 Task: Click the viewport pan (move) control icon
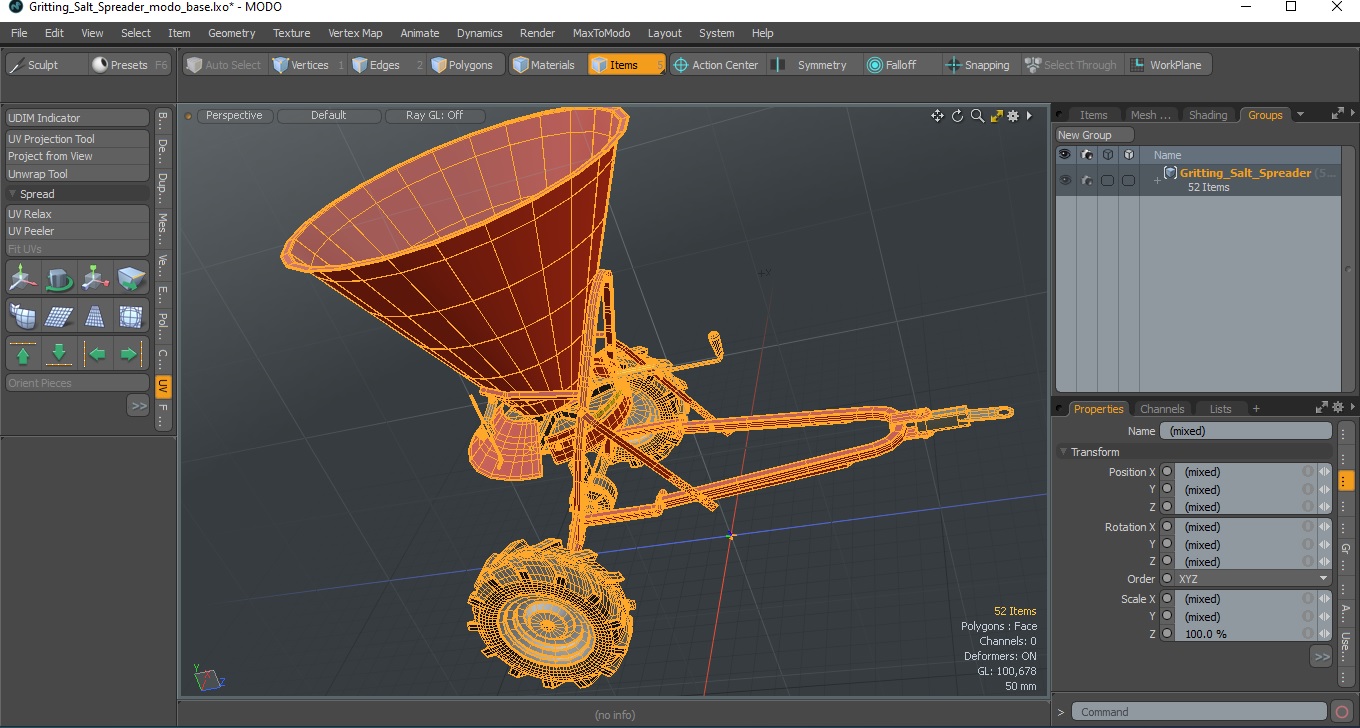click(x=937, y=116)
